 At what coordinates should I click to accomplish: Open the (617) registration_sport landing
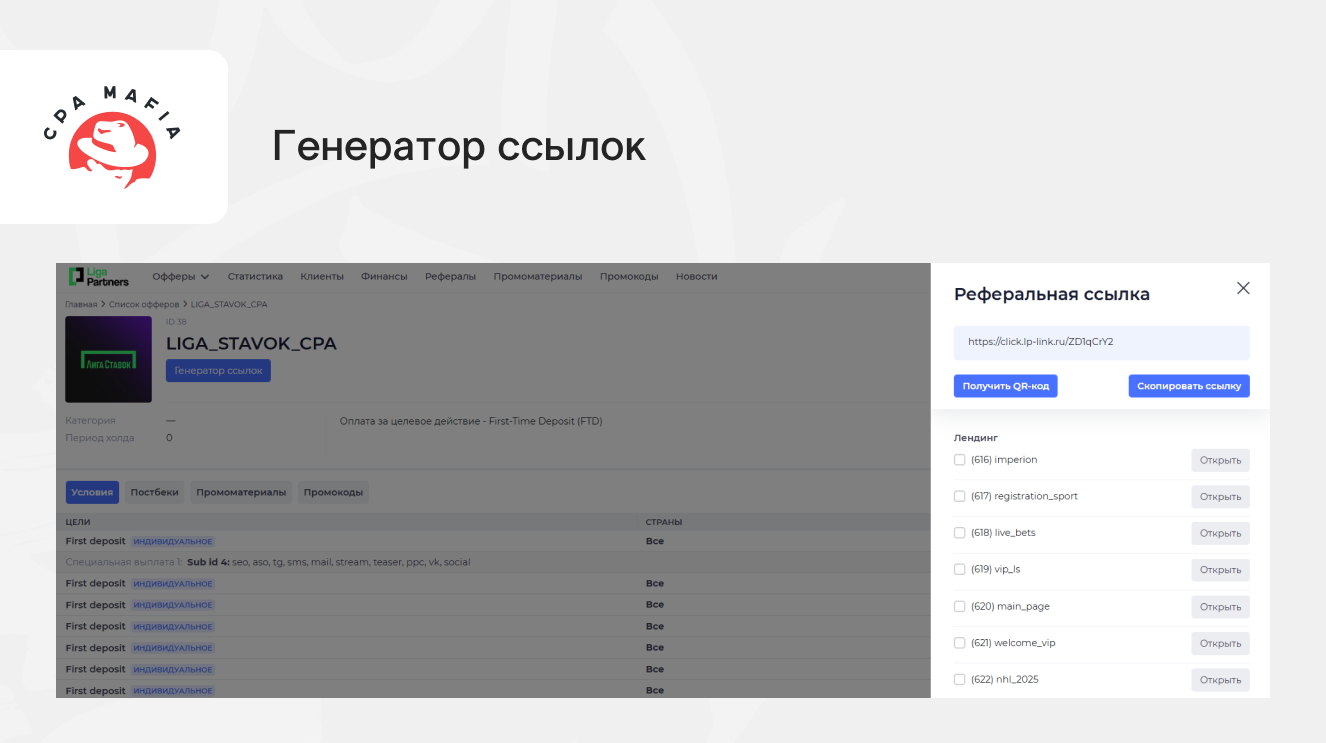click(1220, 497)
